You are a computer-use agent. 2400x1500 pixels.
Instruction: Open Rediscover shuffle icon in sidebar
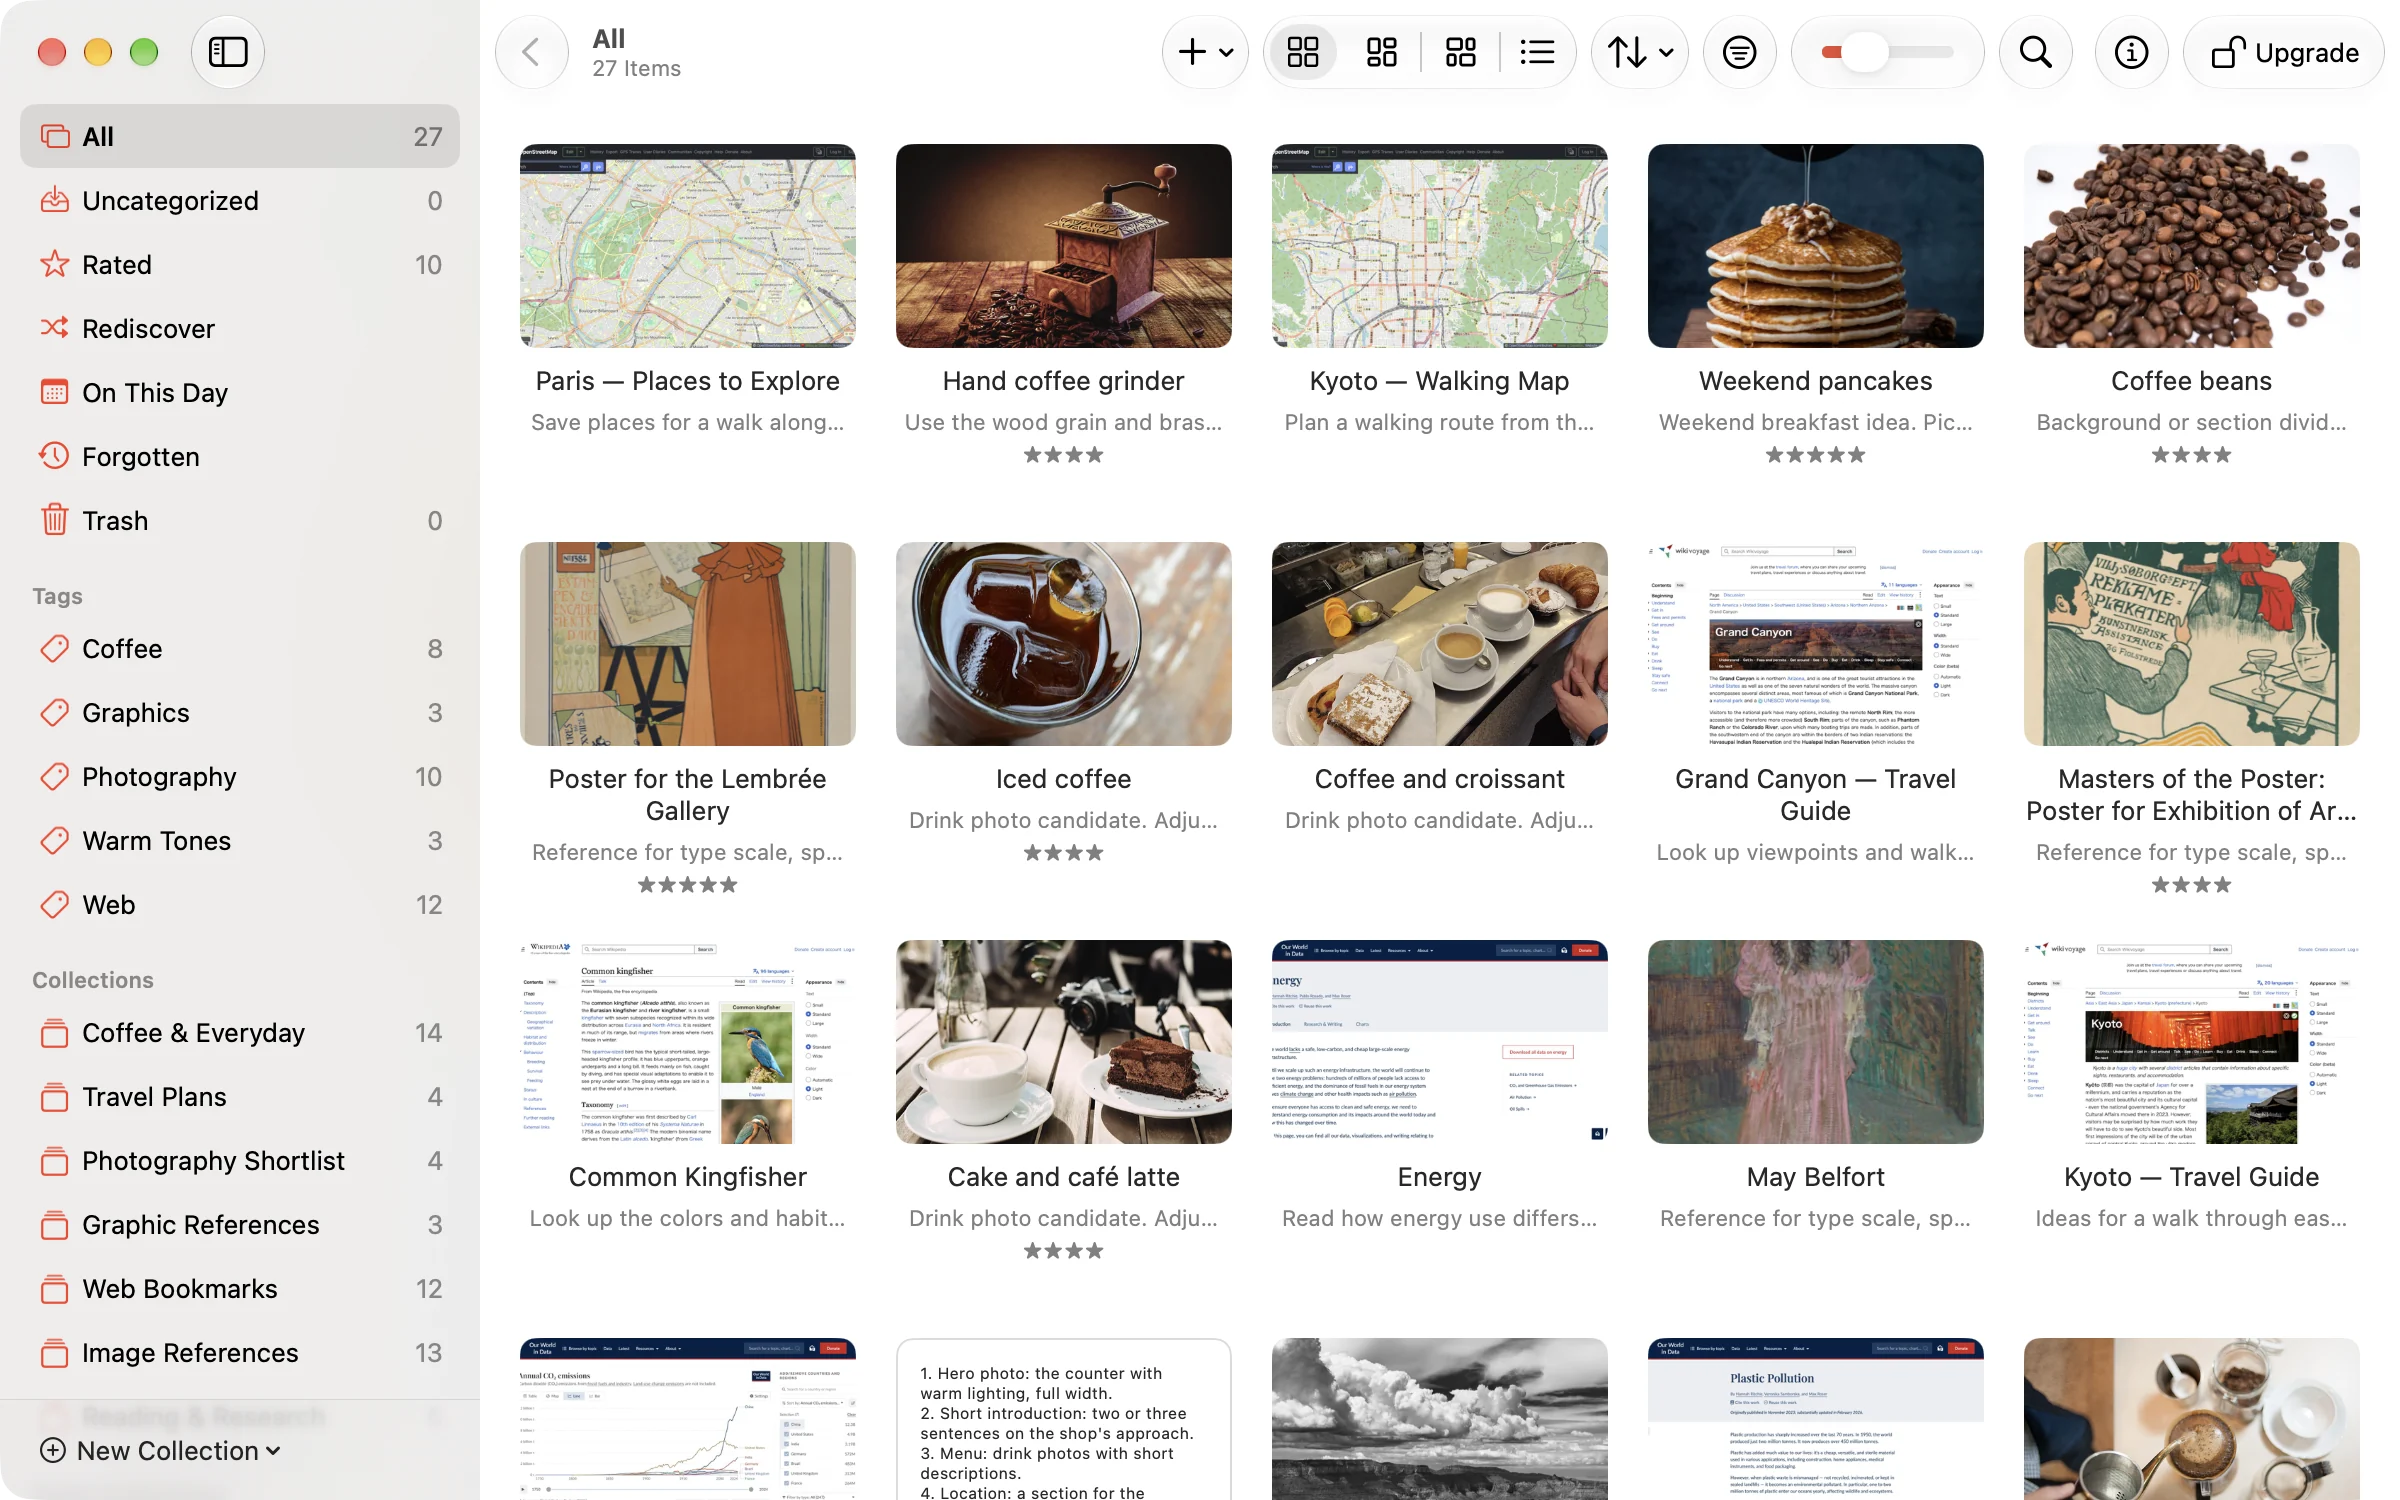[x=54, y=329]
